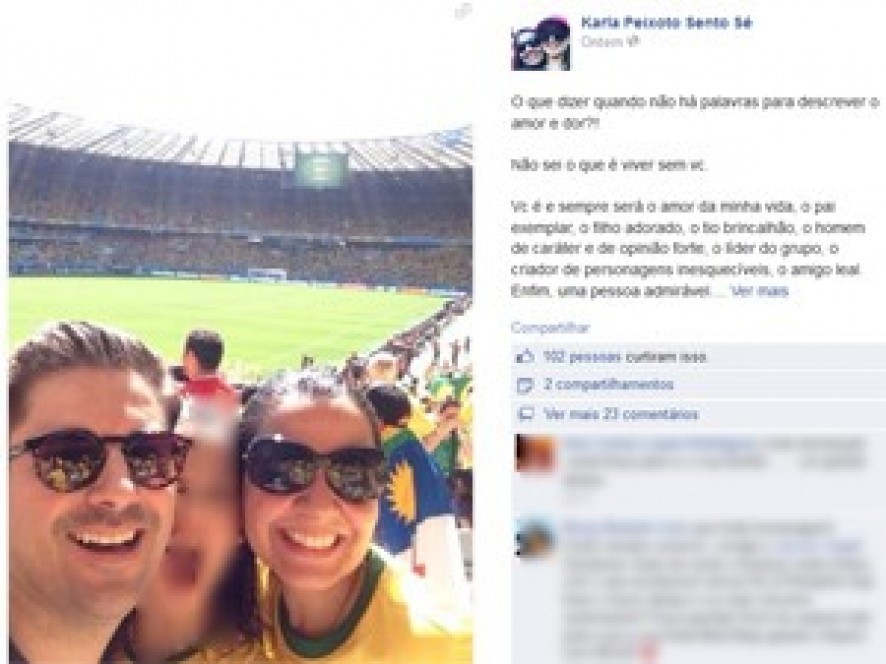The width and height of the screenshot is (886, 664).
Task: Click the Ontem timestamp link
Action: pos(603,42)
